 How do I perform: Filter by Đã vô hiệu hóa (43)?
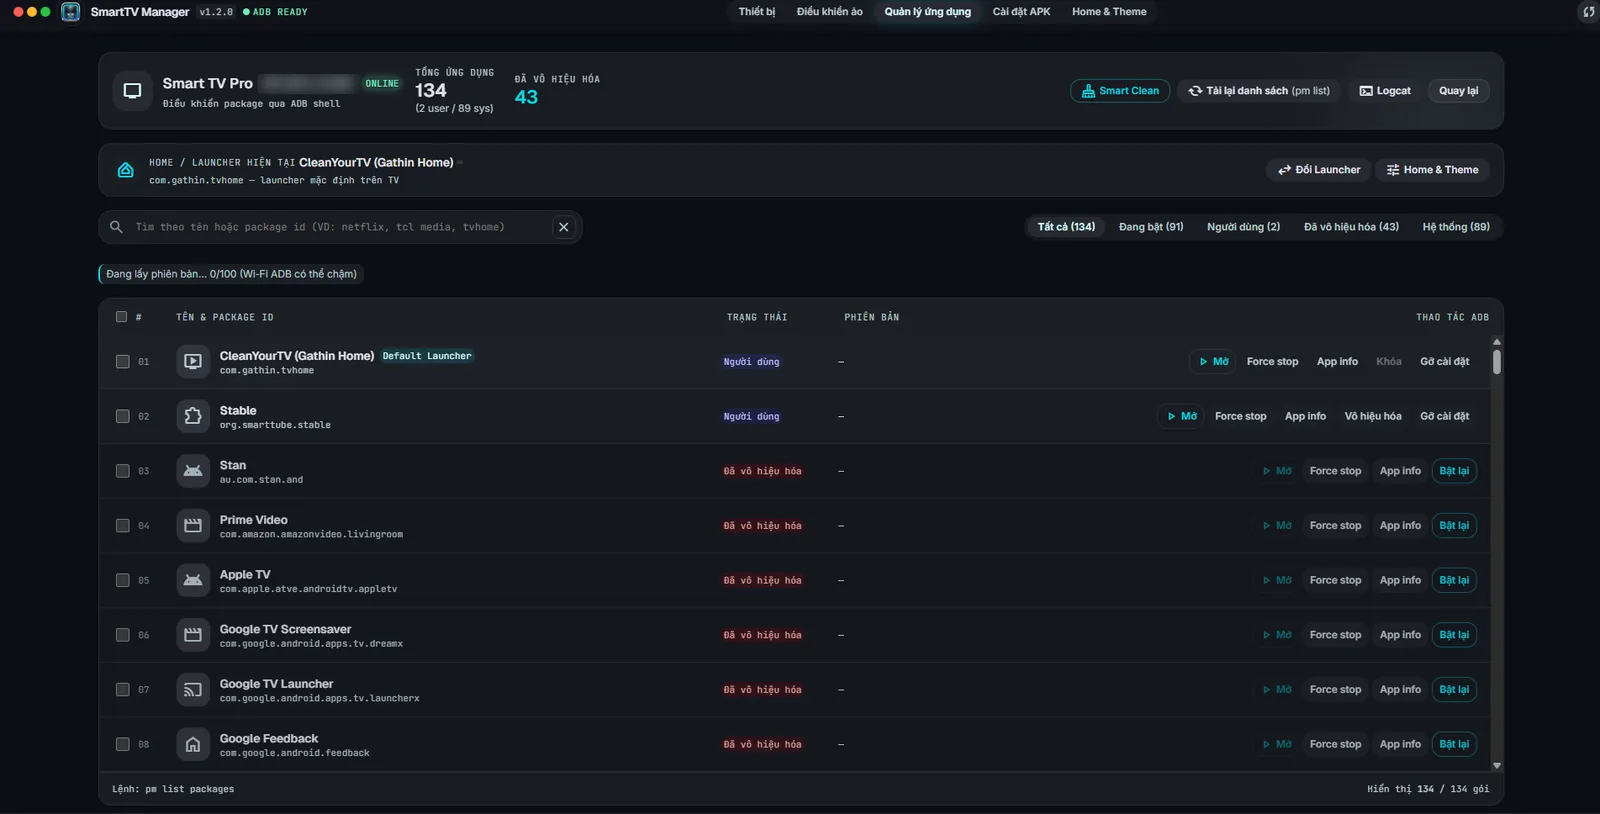[1351, 227]
